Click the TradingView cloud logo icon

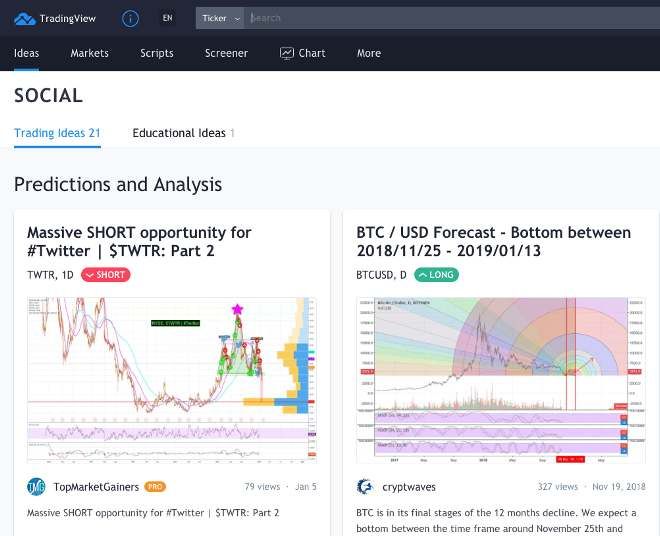(x=25, y=19)
